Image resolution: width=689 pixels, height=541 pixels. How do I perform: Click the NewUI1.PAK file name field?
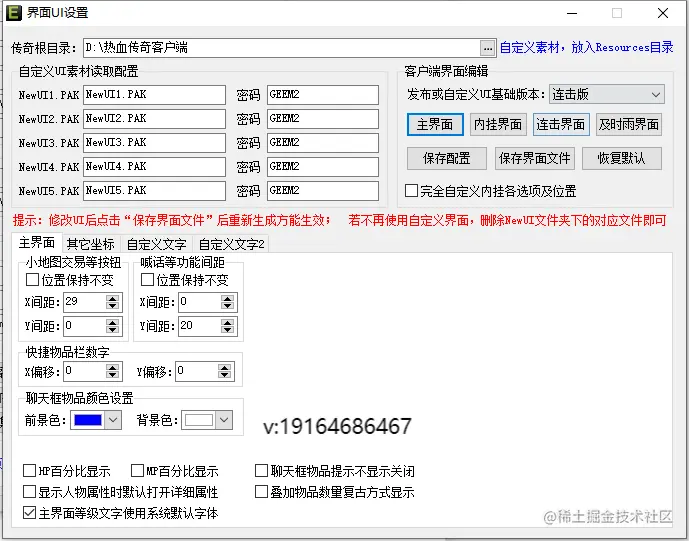coord(154,95)
